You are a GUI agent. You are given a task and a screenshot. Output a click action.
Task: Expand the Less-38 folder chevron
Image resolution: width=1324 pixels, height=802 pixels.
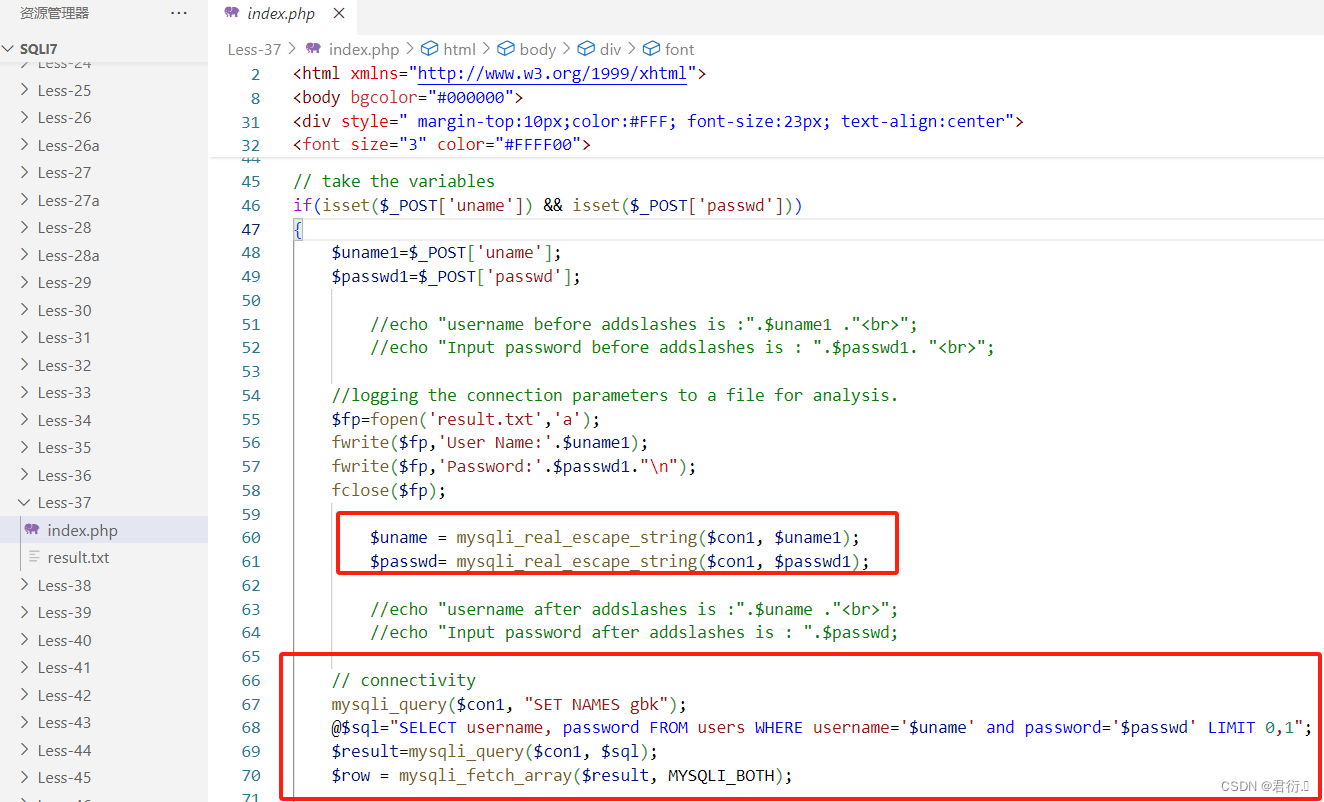25,585
